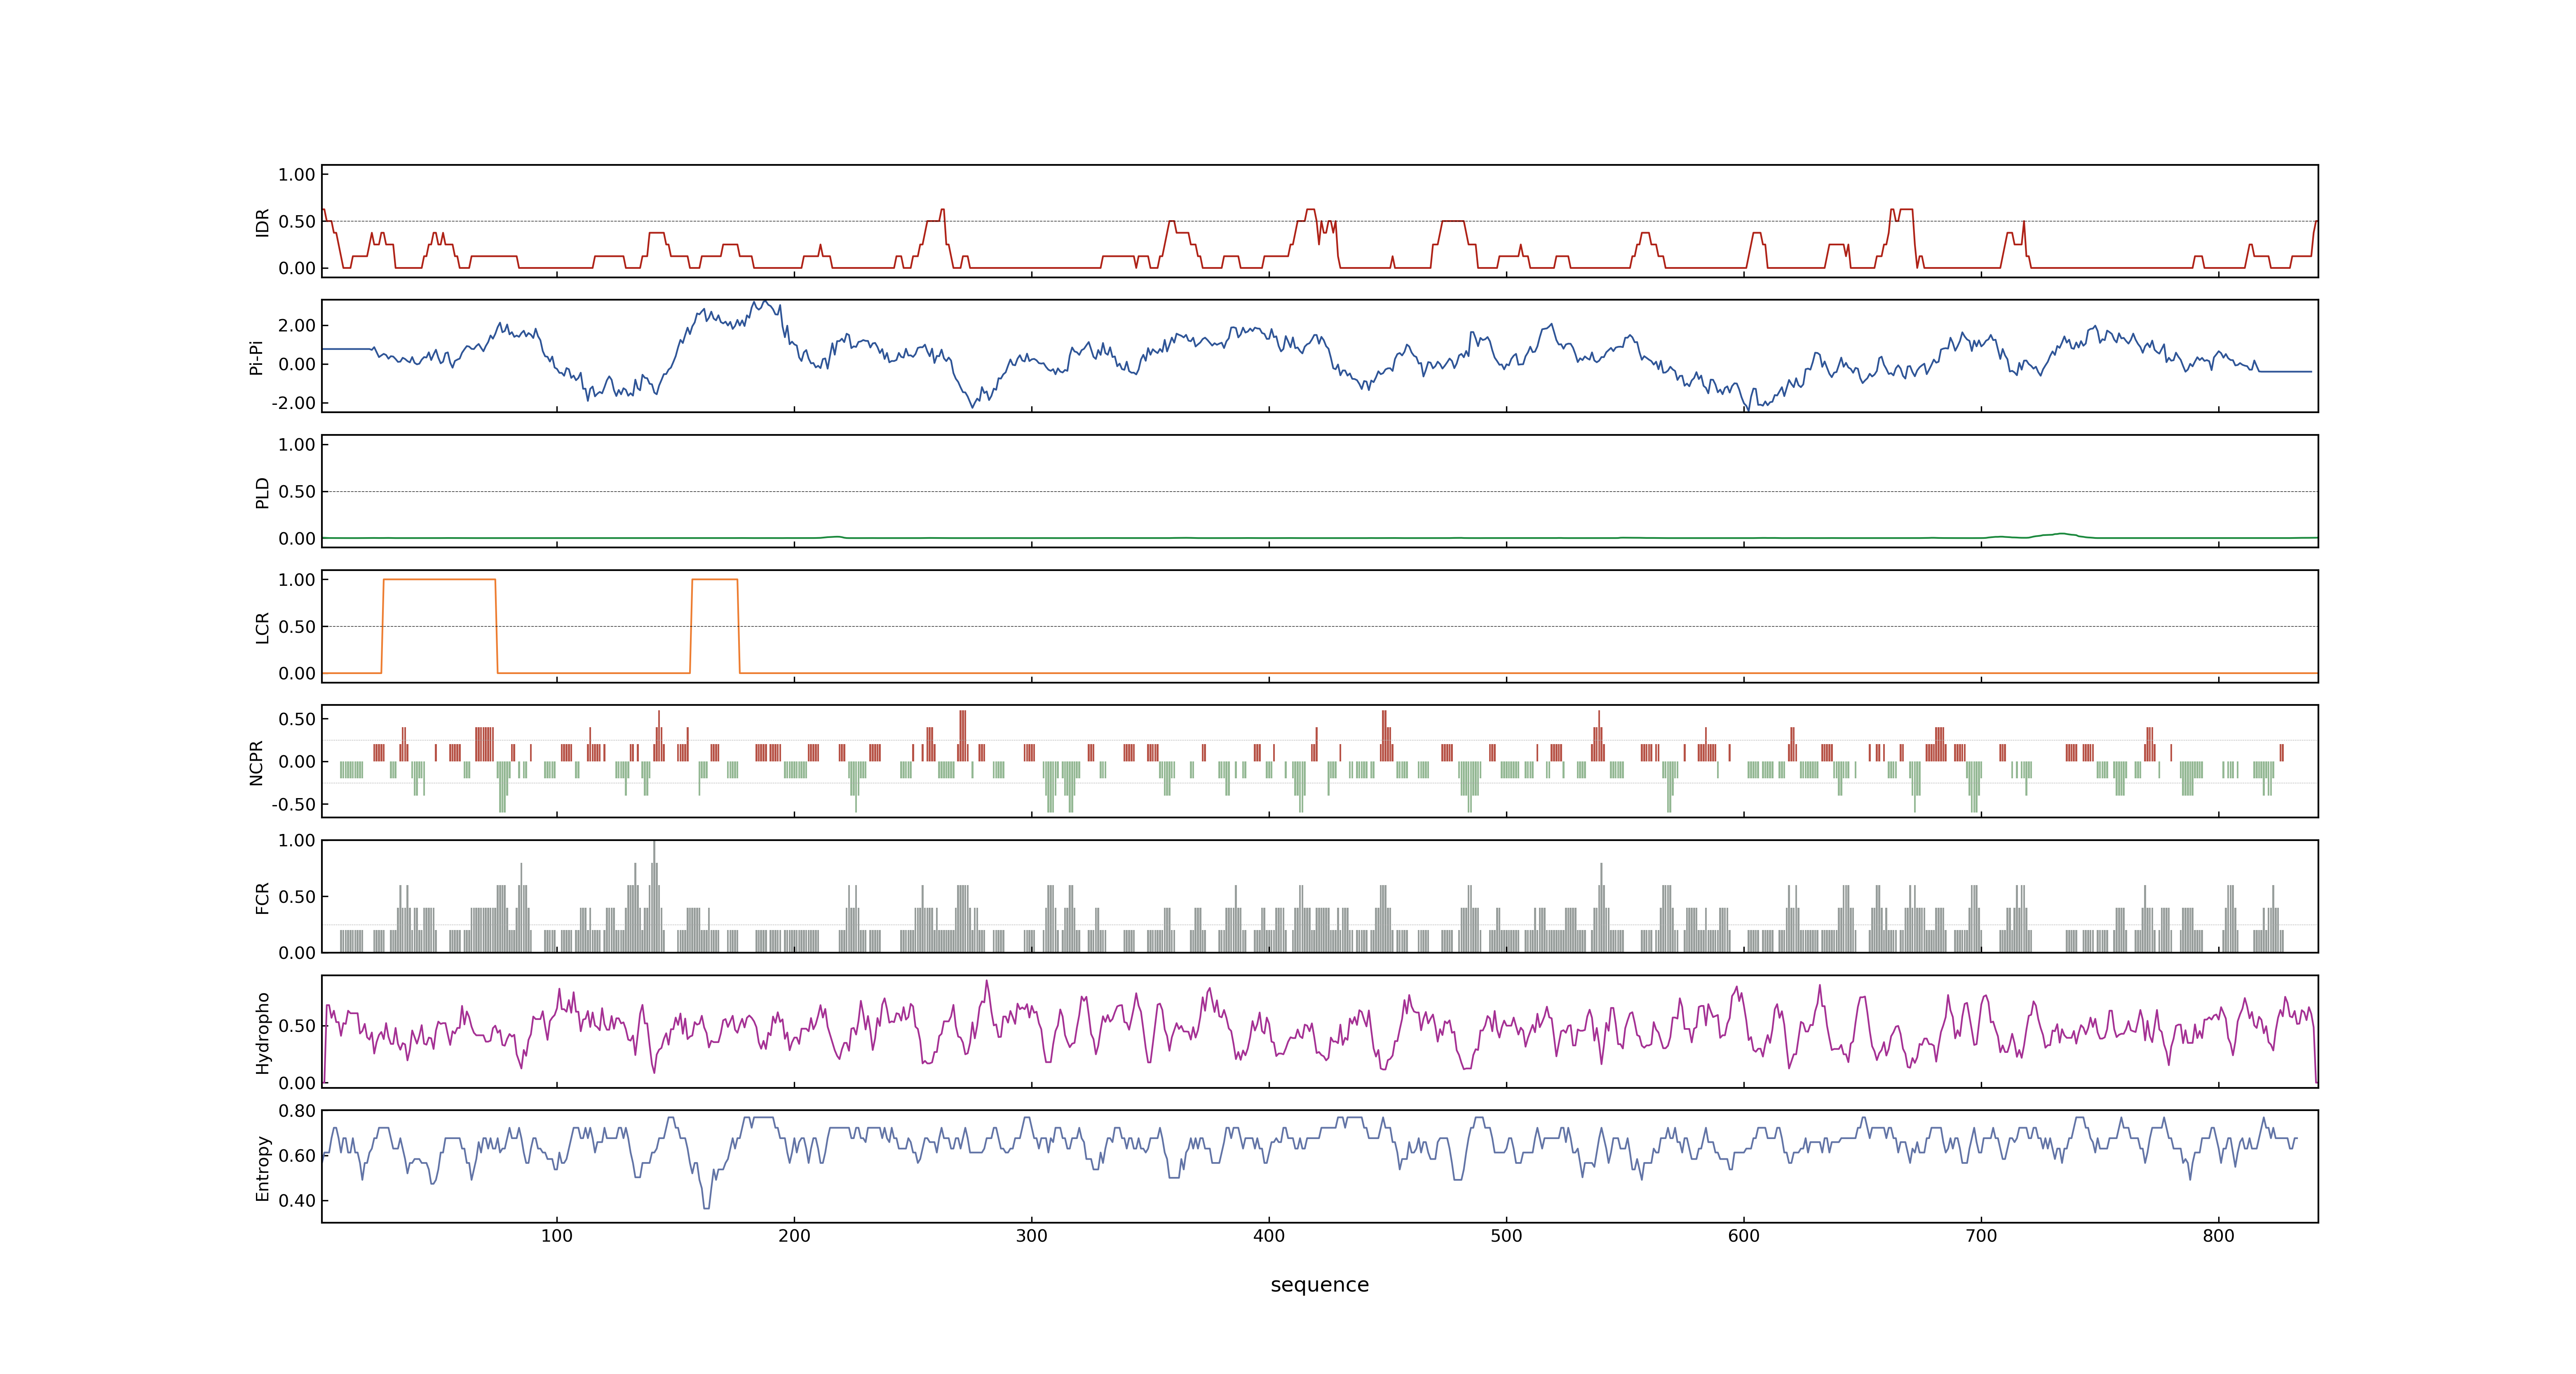Image resolution: width=2576 pixels, height=1374 pixels.
Task: Click the 0.60 tick of Entropy panel
Action: (x=297, y=1156)
